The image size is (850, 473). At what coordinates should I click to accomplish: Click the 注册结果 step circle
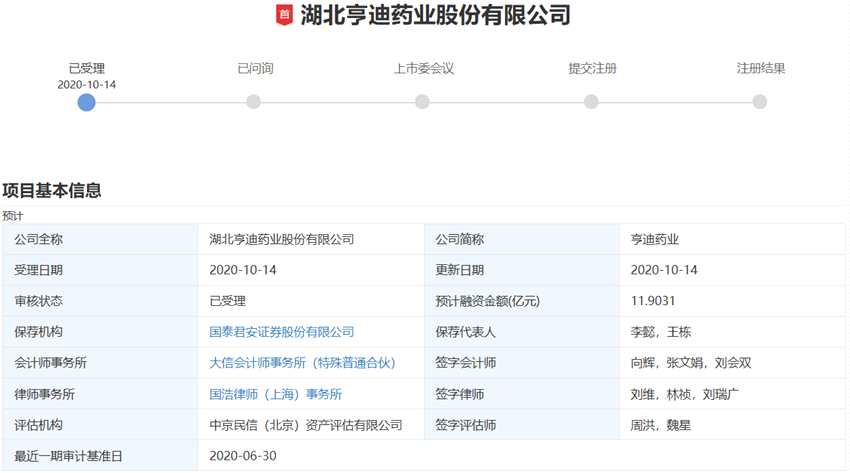[760, 101]
